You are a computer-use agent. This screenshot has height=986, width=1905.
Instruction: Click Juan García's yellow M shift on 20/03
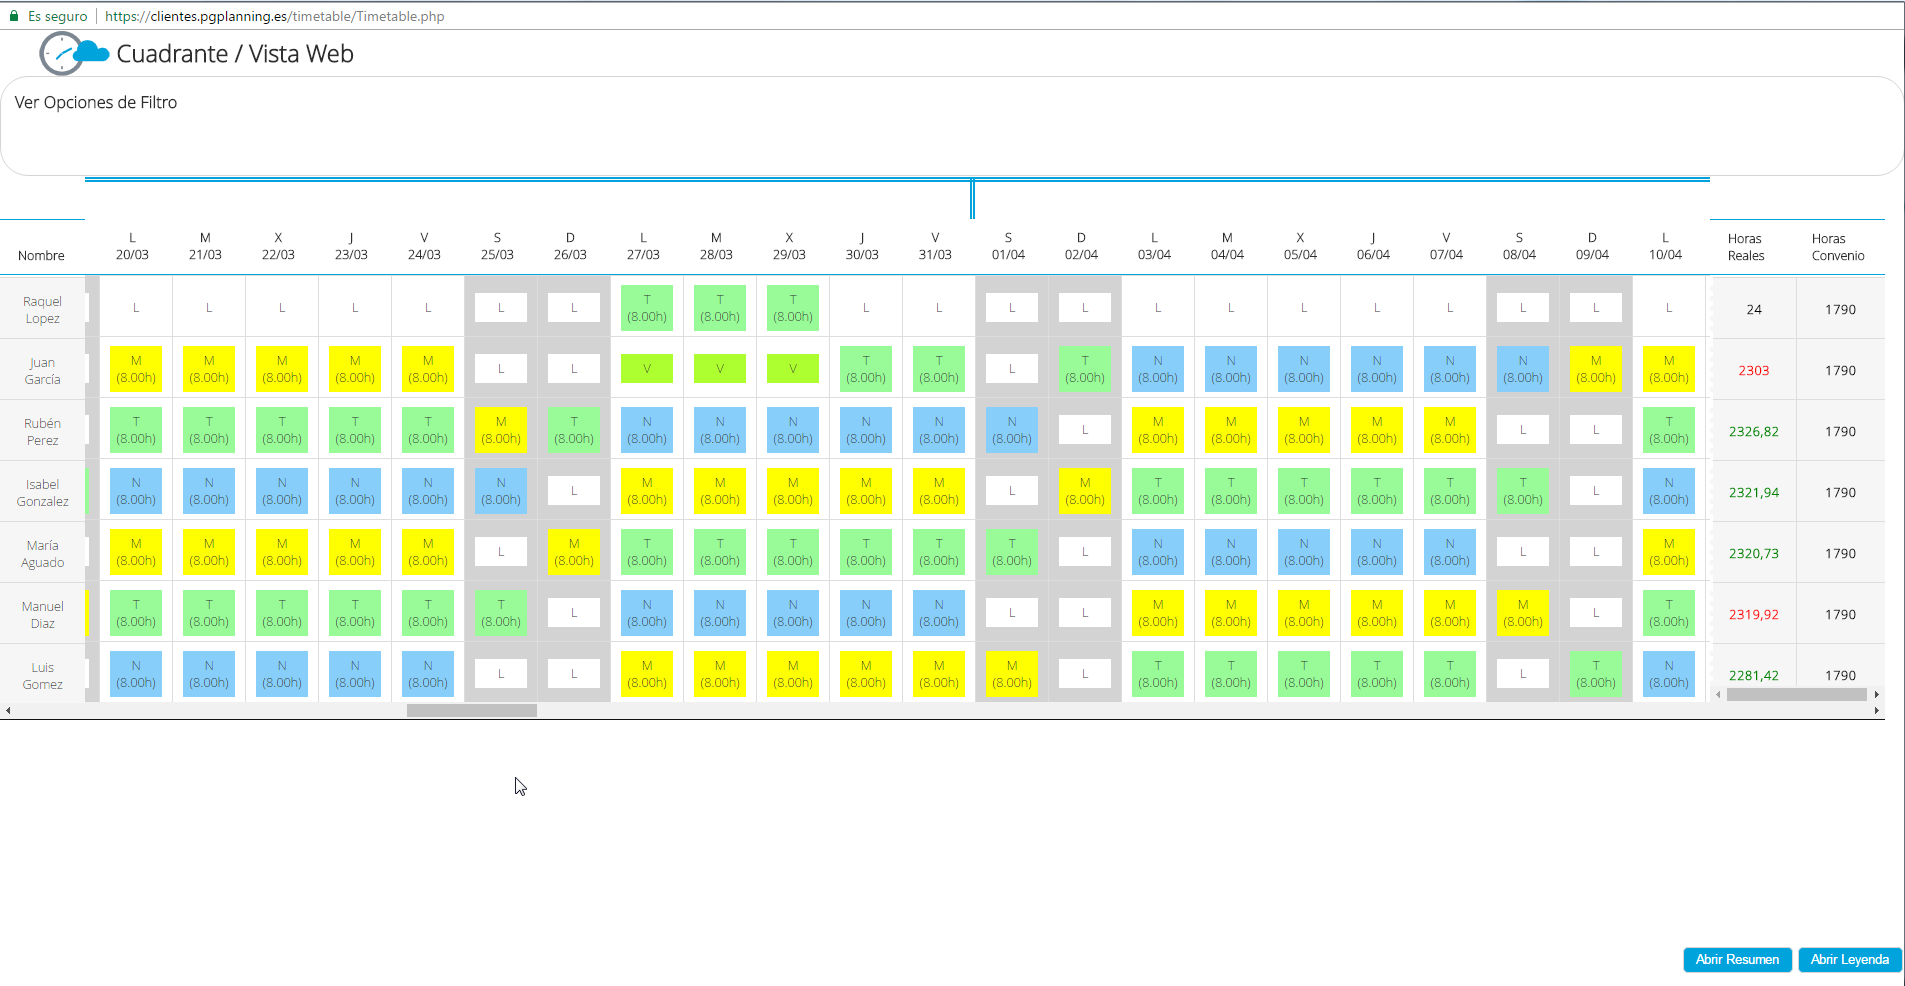[x=135, y=369]
